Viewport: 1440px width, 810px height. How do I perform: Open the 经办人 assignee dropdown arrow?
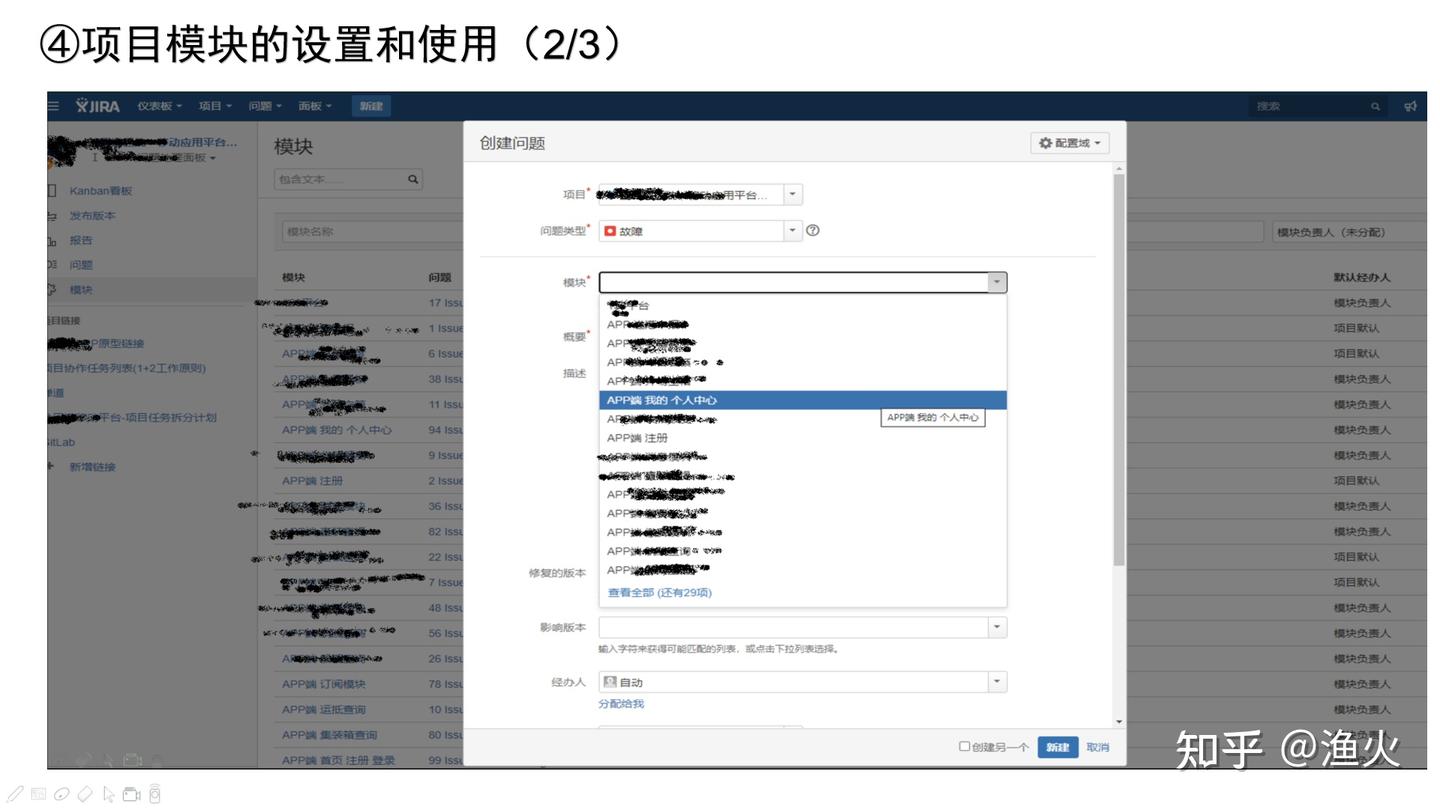tap(996, 682)
